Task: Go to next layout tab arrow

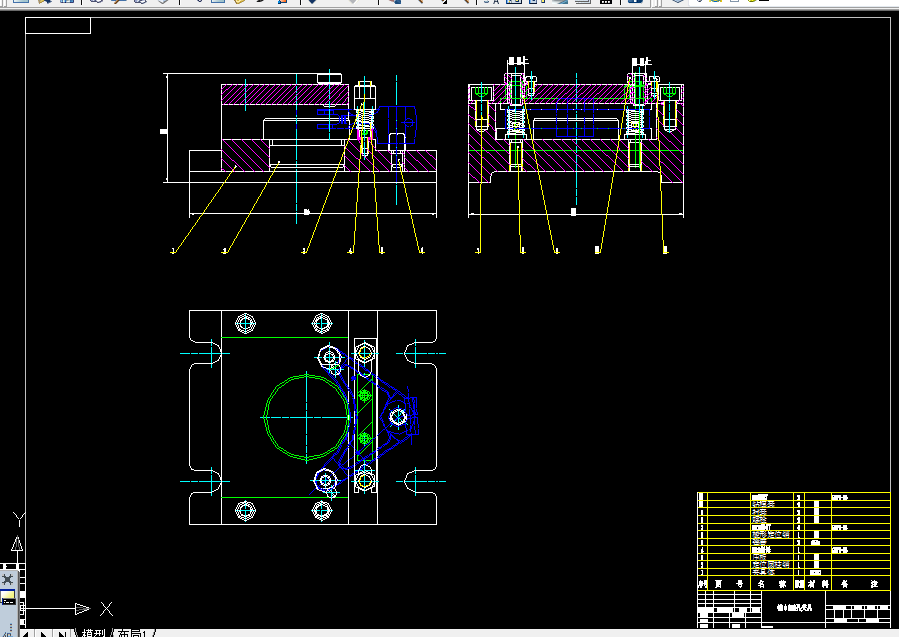Action: 44,634
